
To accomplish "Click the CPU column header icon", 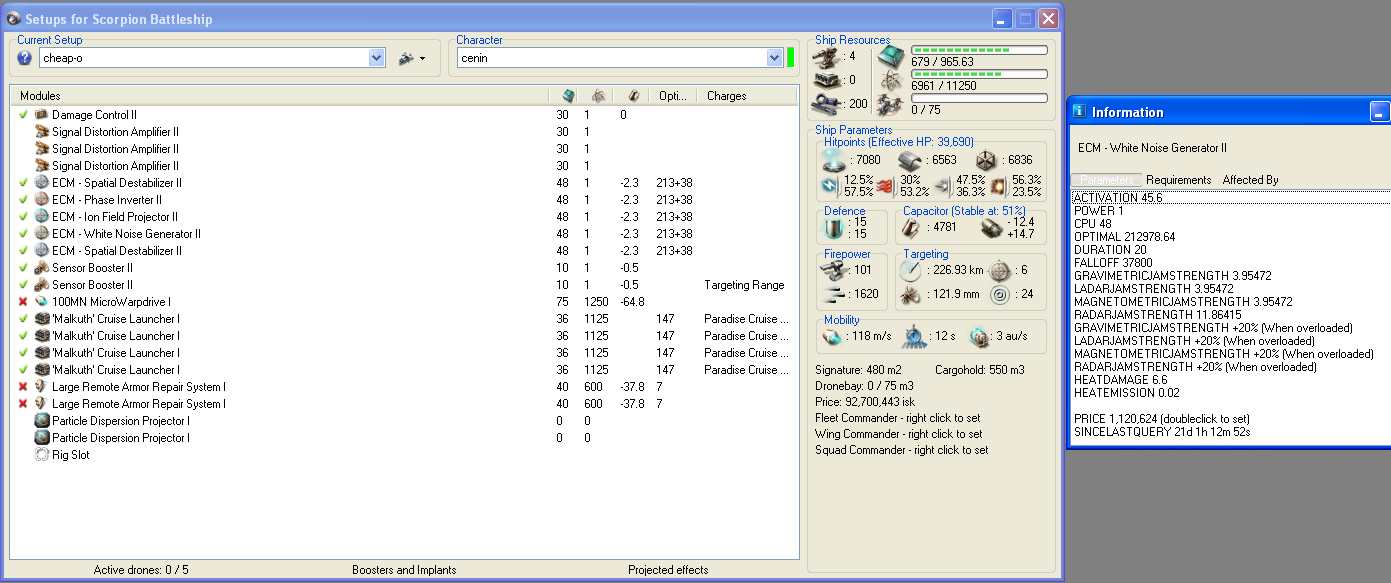I will (x=568, y=96).
